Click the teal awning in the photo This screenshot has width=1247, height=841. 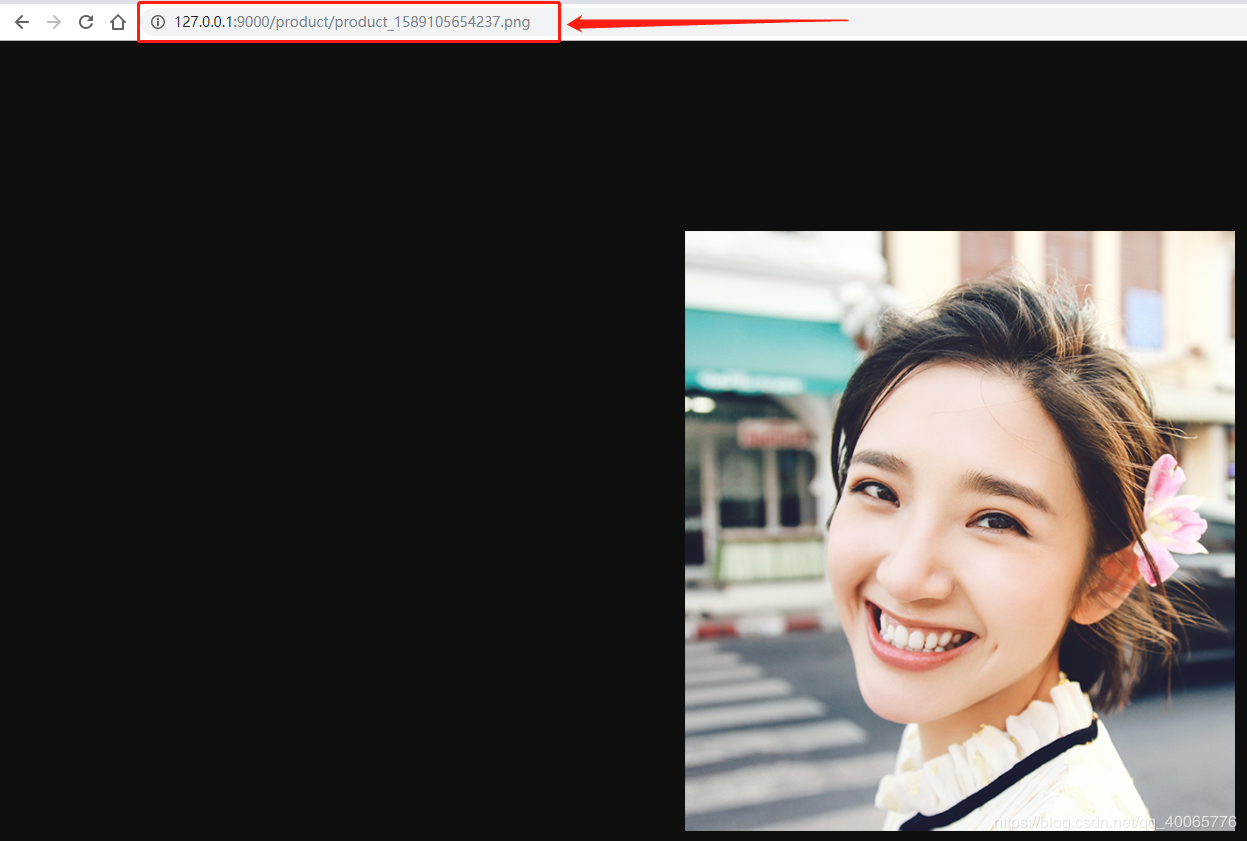pos(768,352)
